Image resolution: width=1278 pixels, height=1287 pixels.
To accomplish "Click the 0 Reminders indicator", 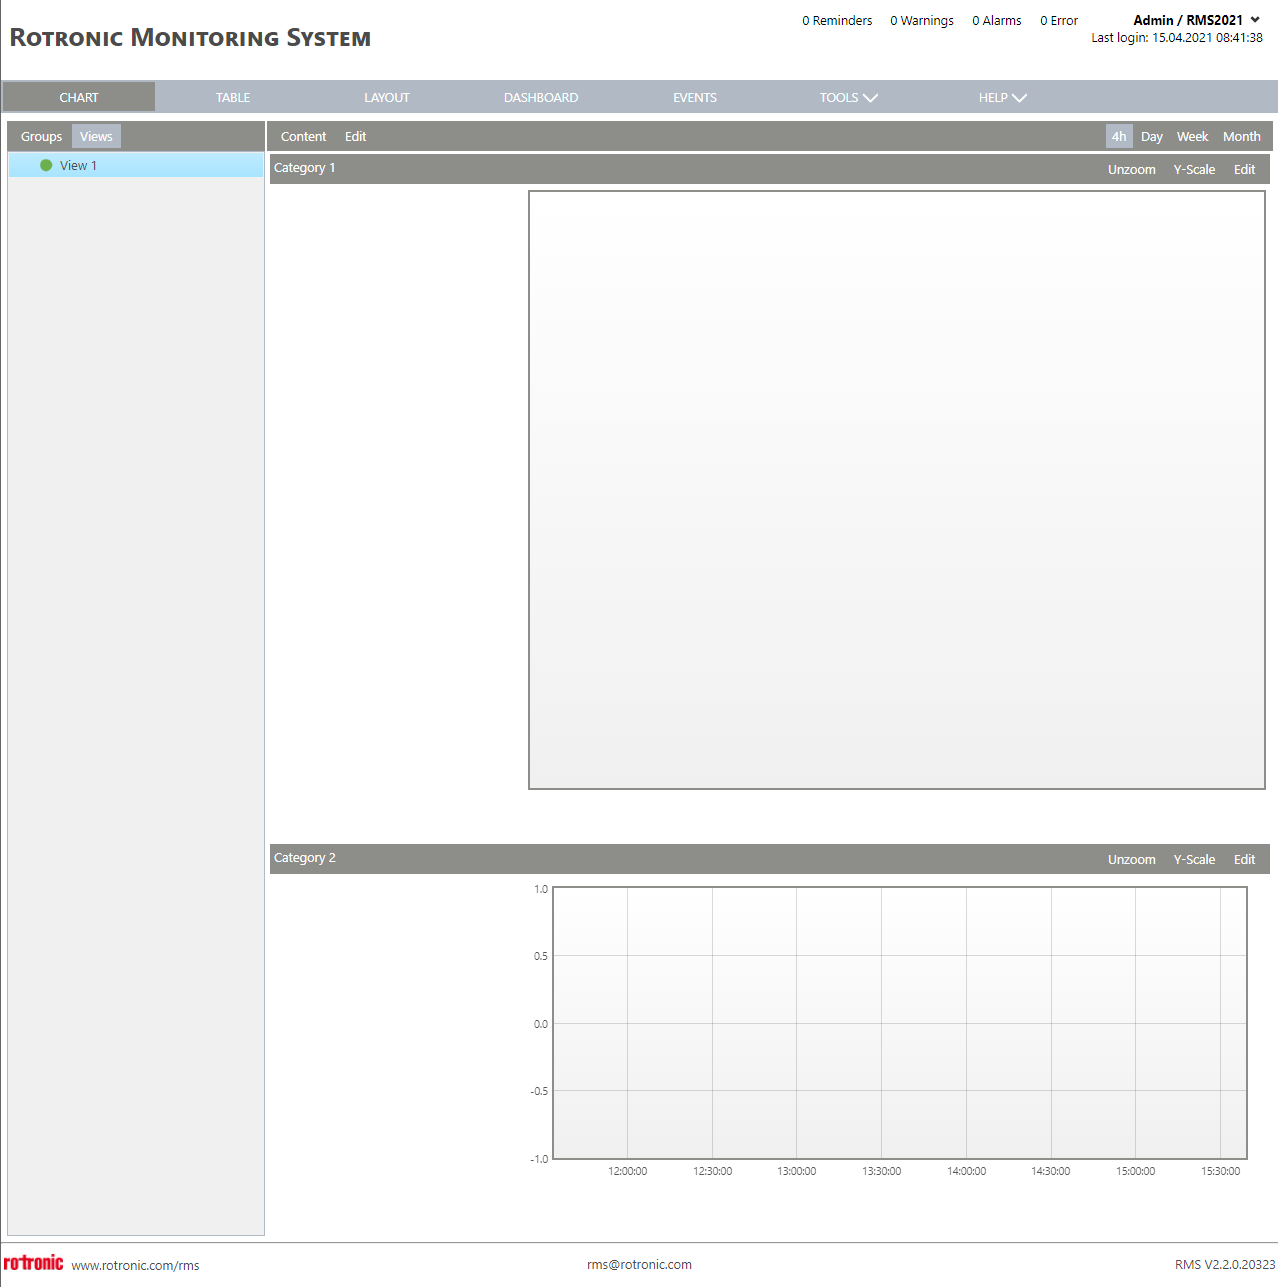I will tap(837, 20).
